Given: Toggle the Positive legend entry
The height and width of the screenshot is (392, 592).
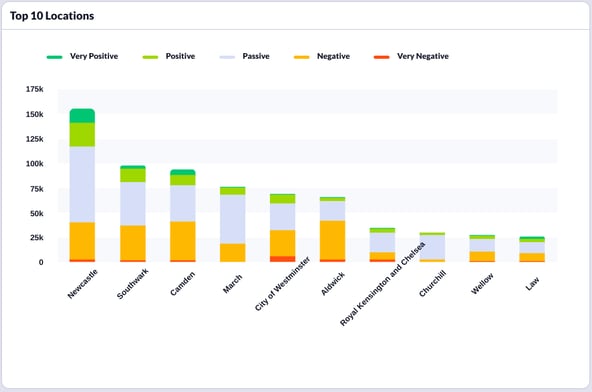Looking at the screenshot, I should click(169, 56).
